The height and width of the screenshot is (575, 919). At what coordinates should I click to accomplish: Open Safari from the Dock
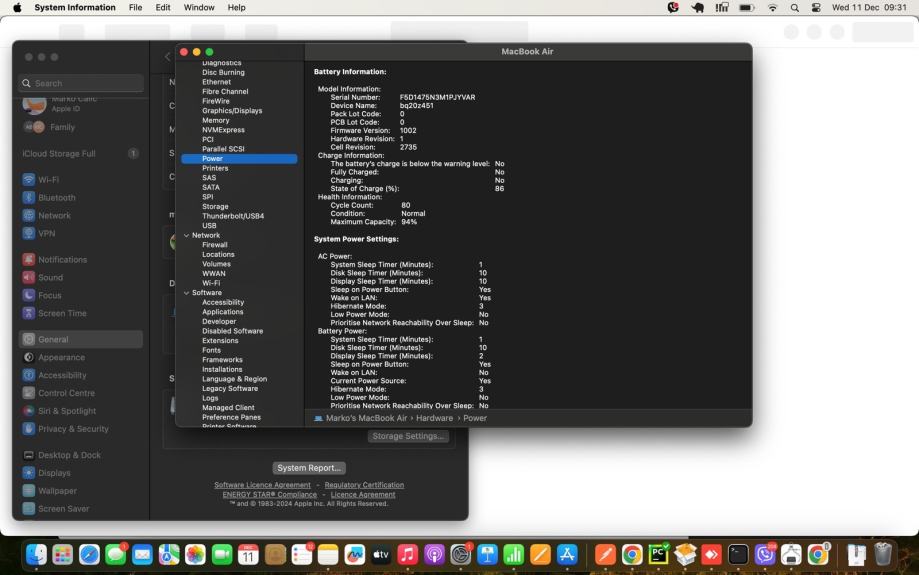[89, 554]
